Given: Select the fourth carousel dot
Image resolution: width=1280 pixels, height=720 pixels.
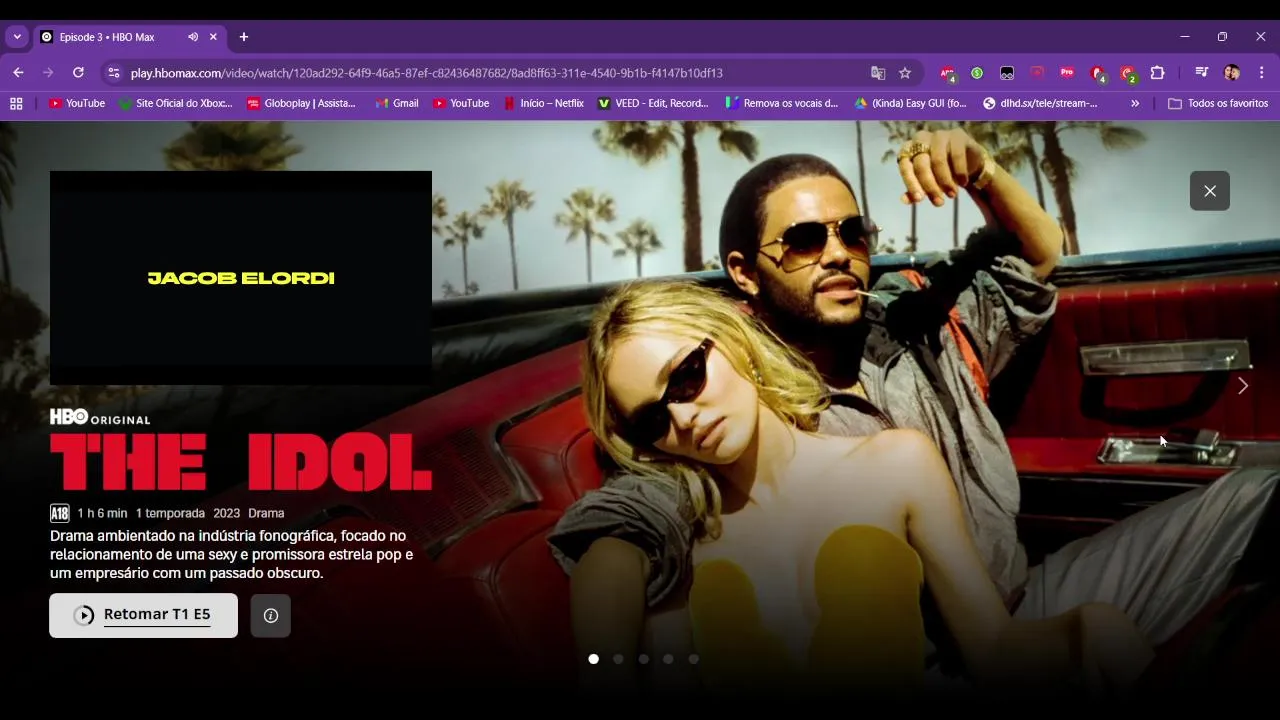Looking at the screenshot, I should [x=668, y=659].
